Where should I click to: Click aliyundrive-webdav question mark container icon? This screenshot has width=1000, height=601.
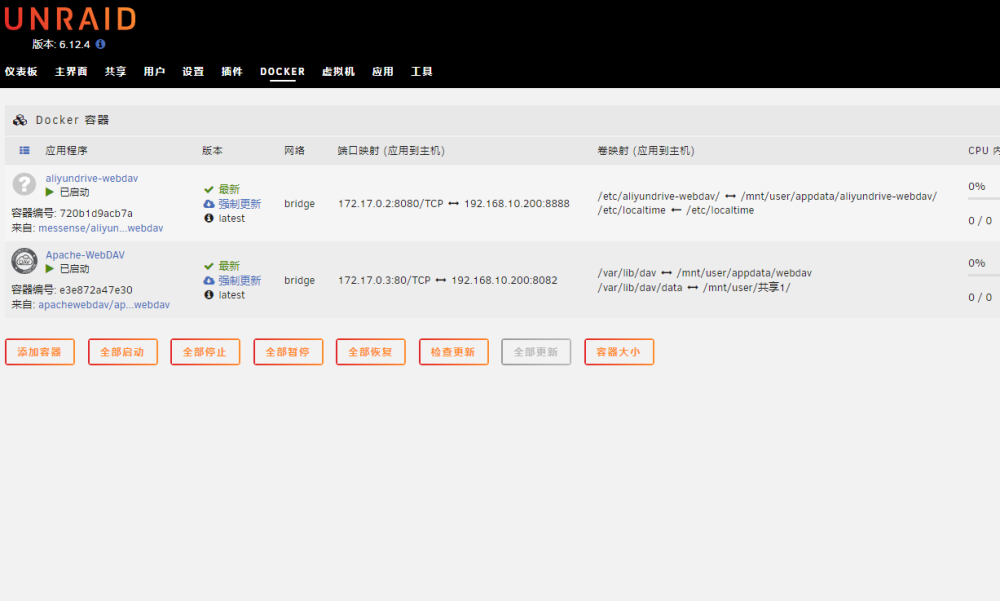(x=24, y=184)
